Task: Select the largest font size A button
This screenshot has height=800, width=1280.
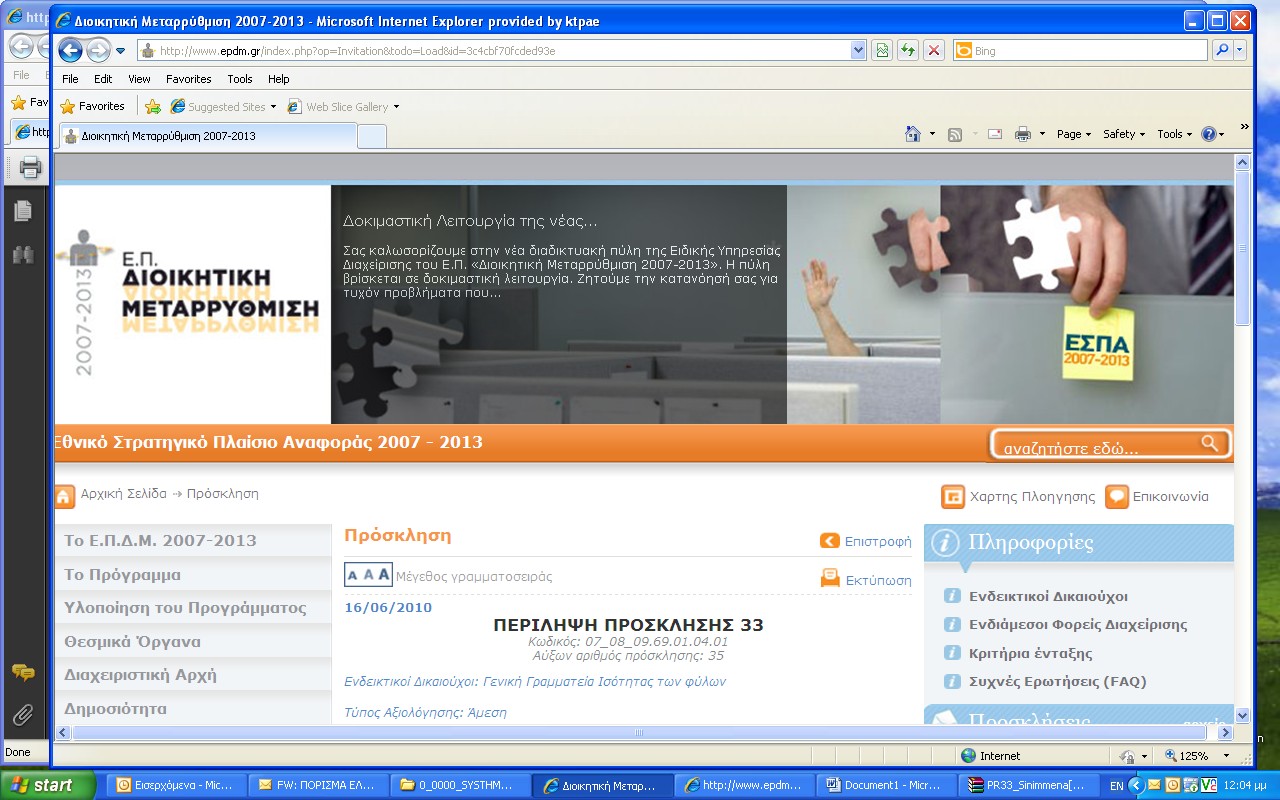Action: click(384, 575)
